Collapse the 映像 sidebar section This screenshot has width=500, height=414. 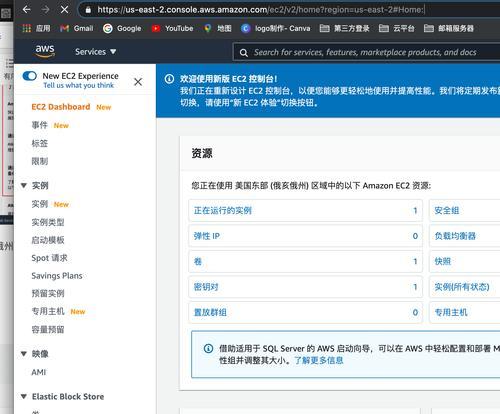pyautogui.click(x=24, y=354)
